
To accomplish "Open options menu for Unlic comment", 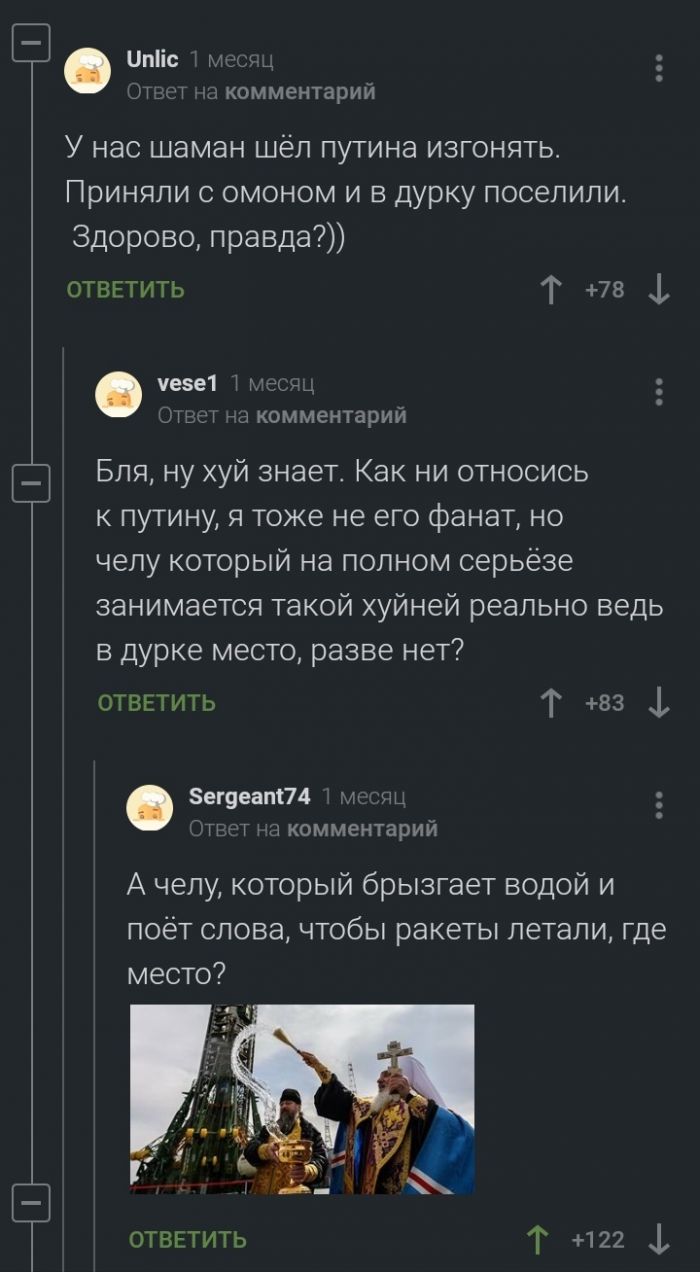I will [658, 68].
